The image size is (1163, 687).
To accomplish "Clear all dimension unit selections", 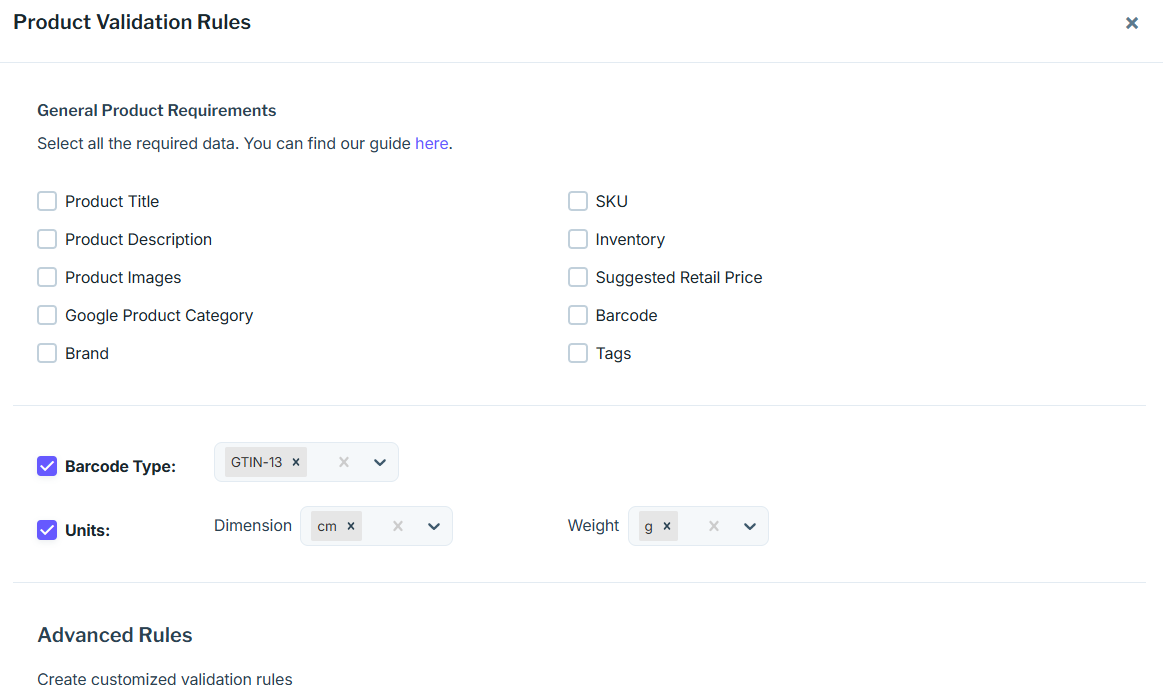I will pos(398,526).
